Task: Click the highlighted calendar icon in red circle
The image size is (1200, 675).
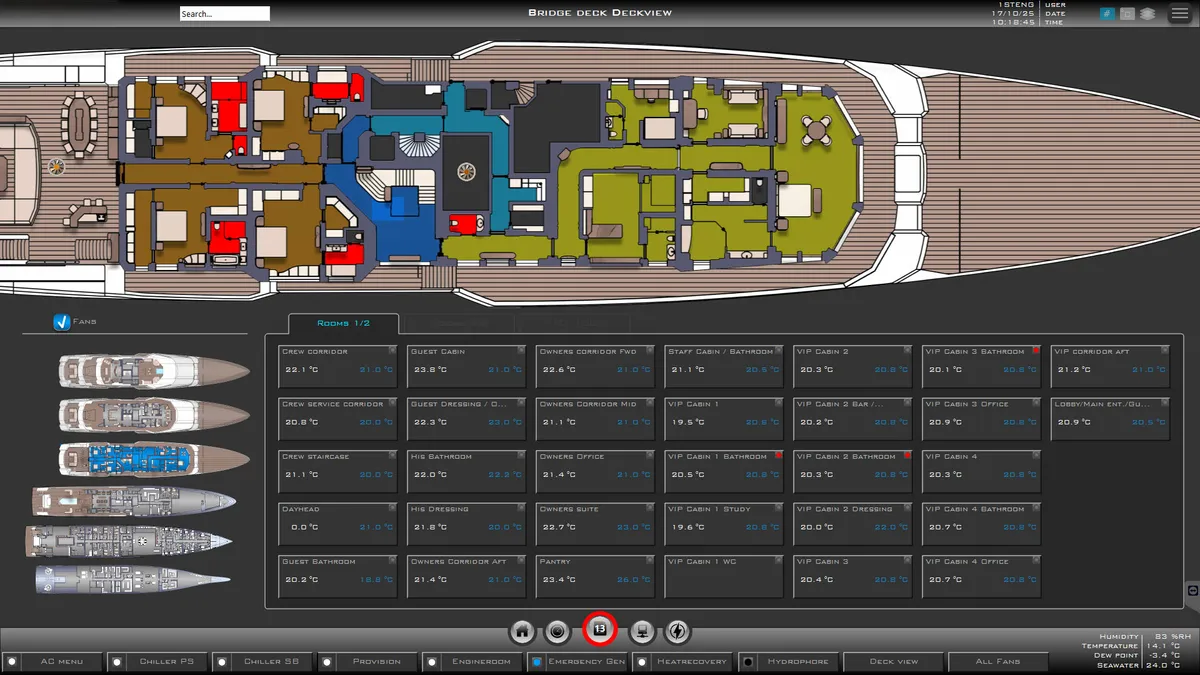Action: coord(598,631)
